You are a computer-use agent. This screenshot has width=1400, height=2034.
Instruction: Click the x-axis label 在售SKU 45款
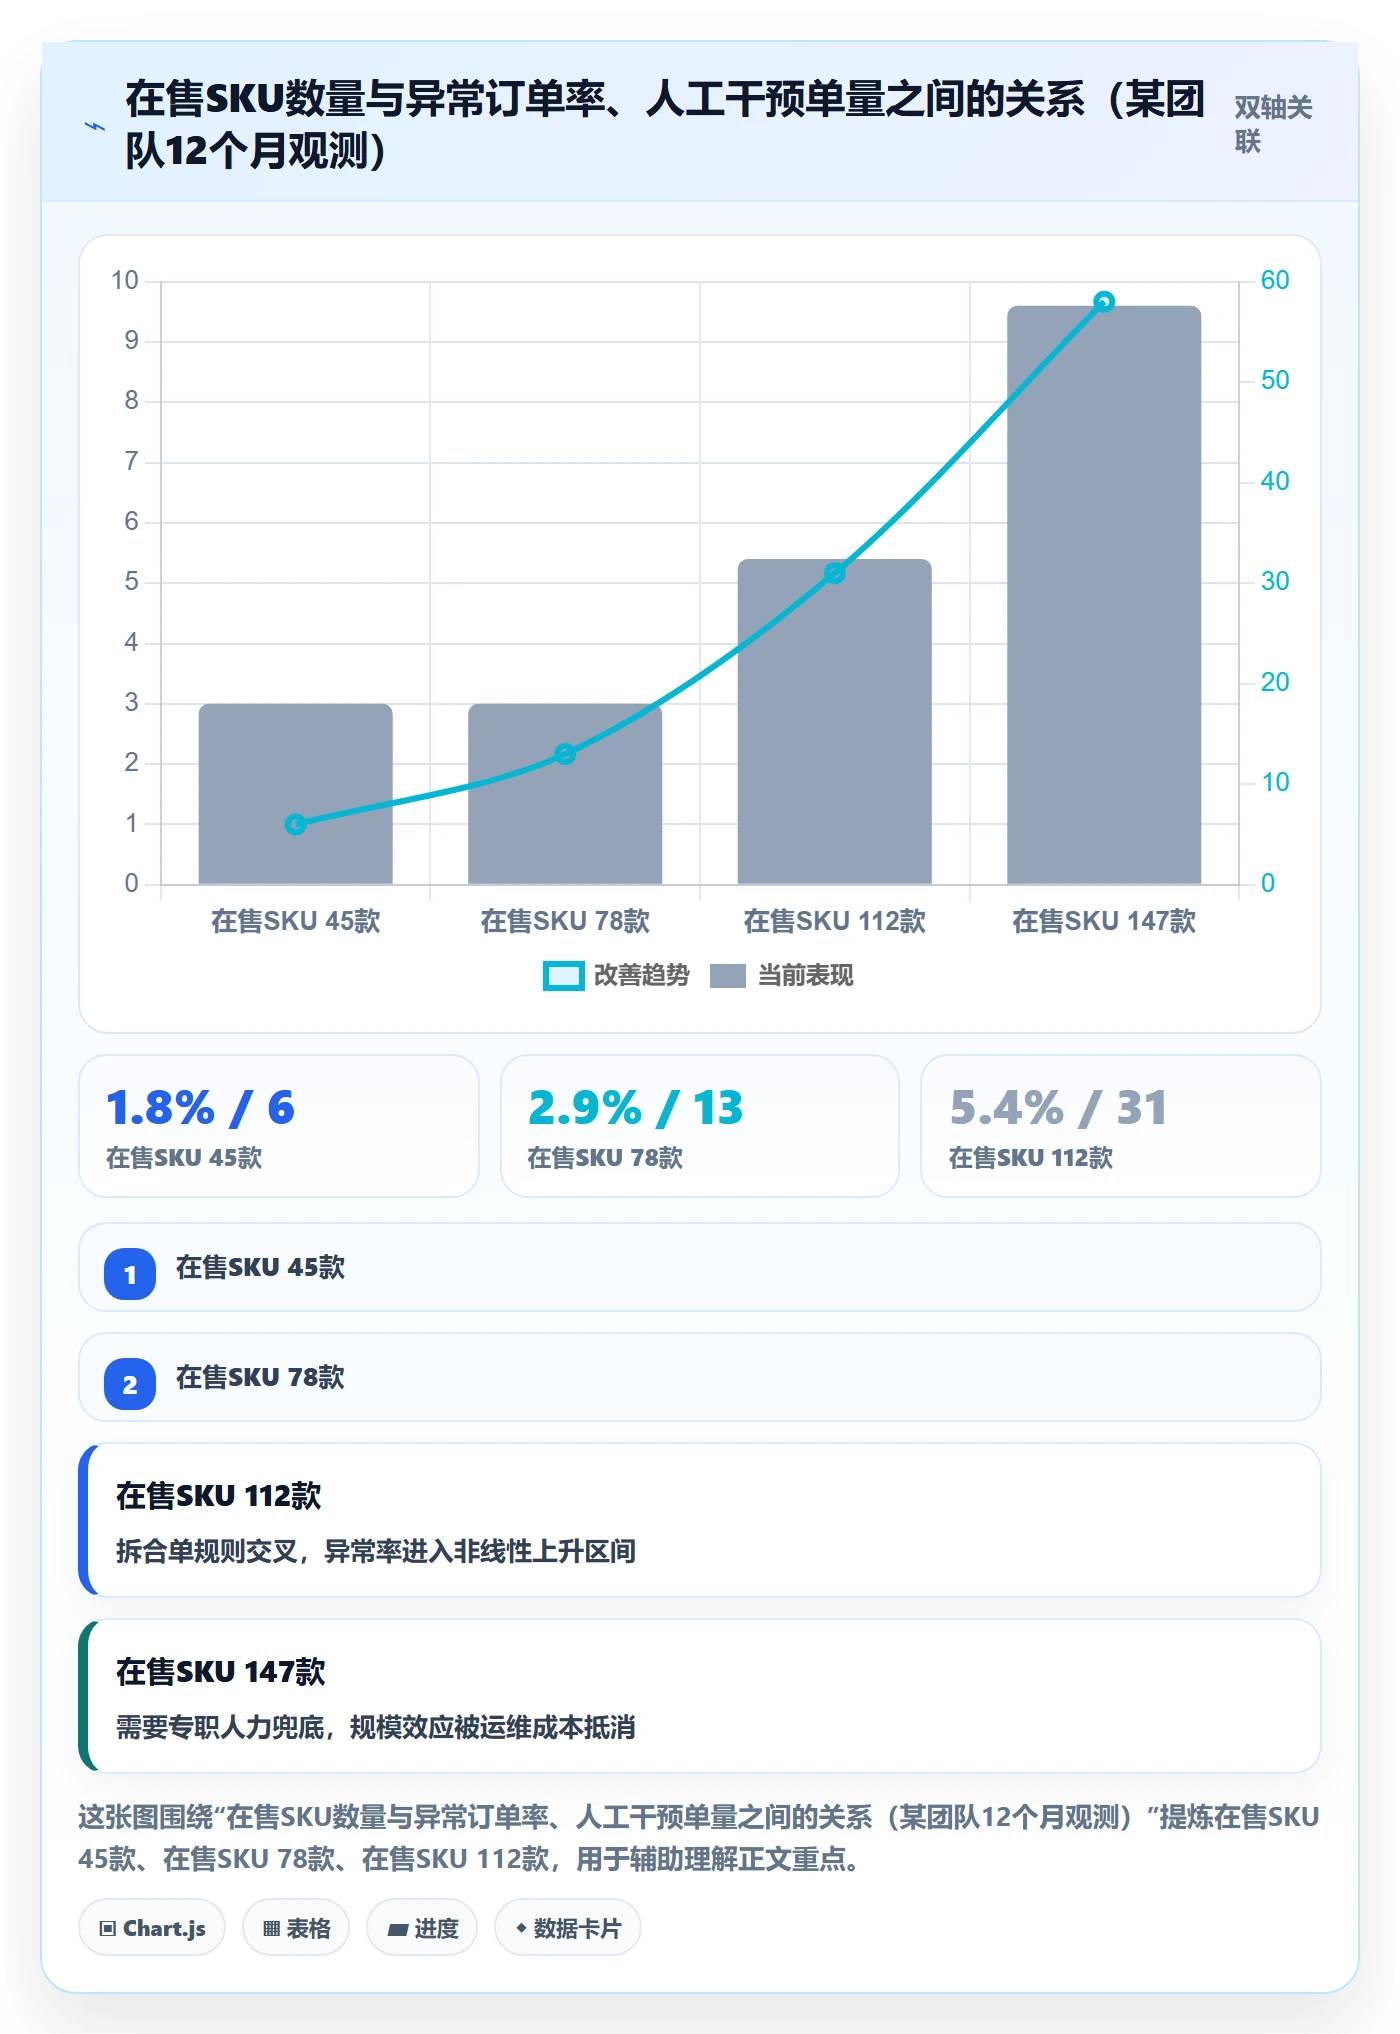click(x=295, y=921)
